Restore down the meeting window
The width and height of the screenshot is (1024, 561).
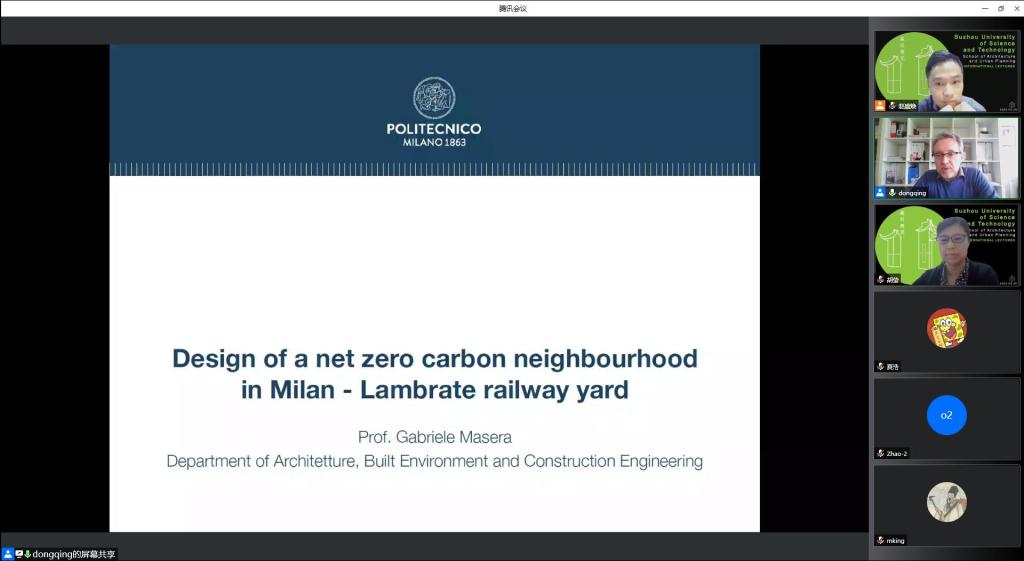1000,8
